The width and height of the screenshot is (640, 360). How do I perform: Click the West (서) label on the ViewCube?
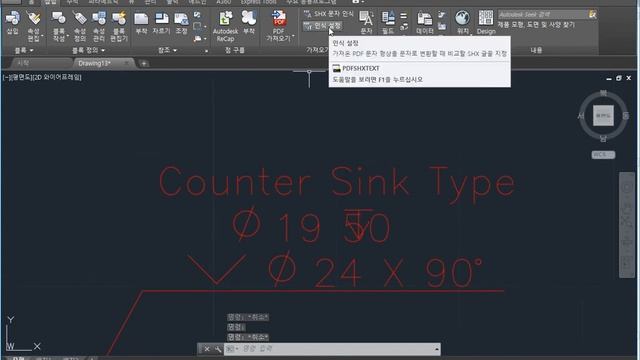581,116
